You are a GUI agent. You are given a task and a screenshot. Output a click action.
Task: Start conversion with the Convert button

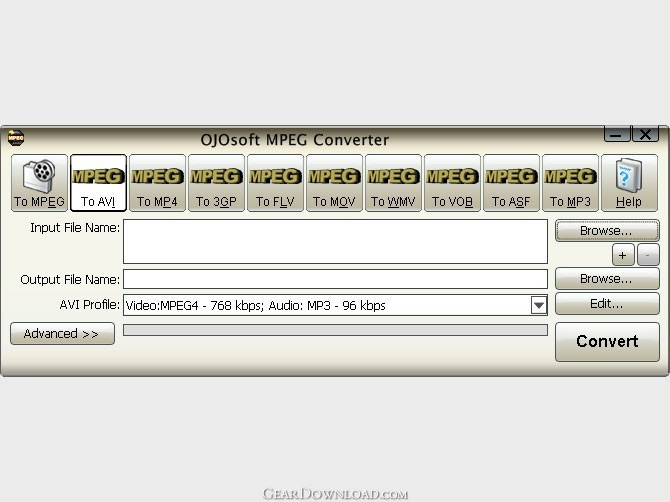click(x=607, y=341)
